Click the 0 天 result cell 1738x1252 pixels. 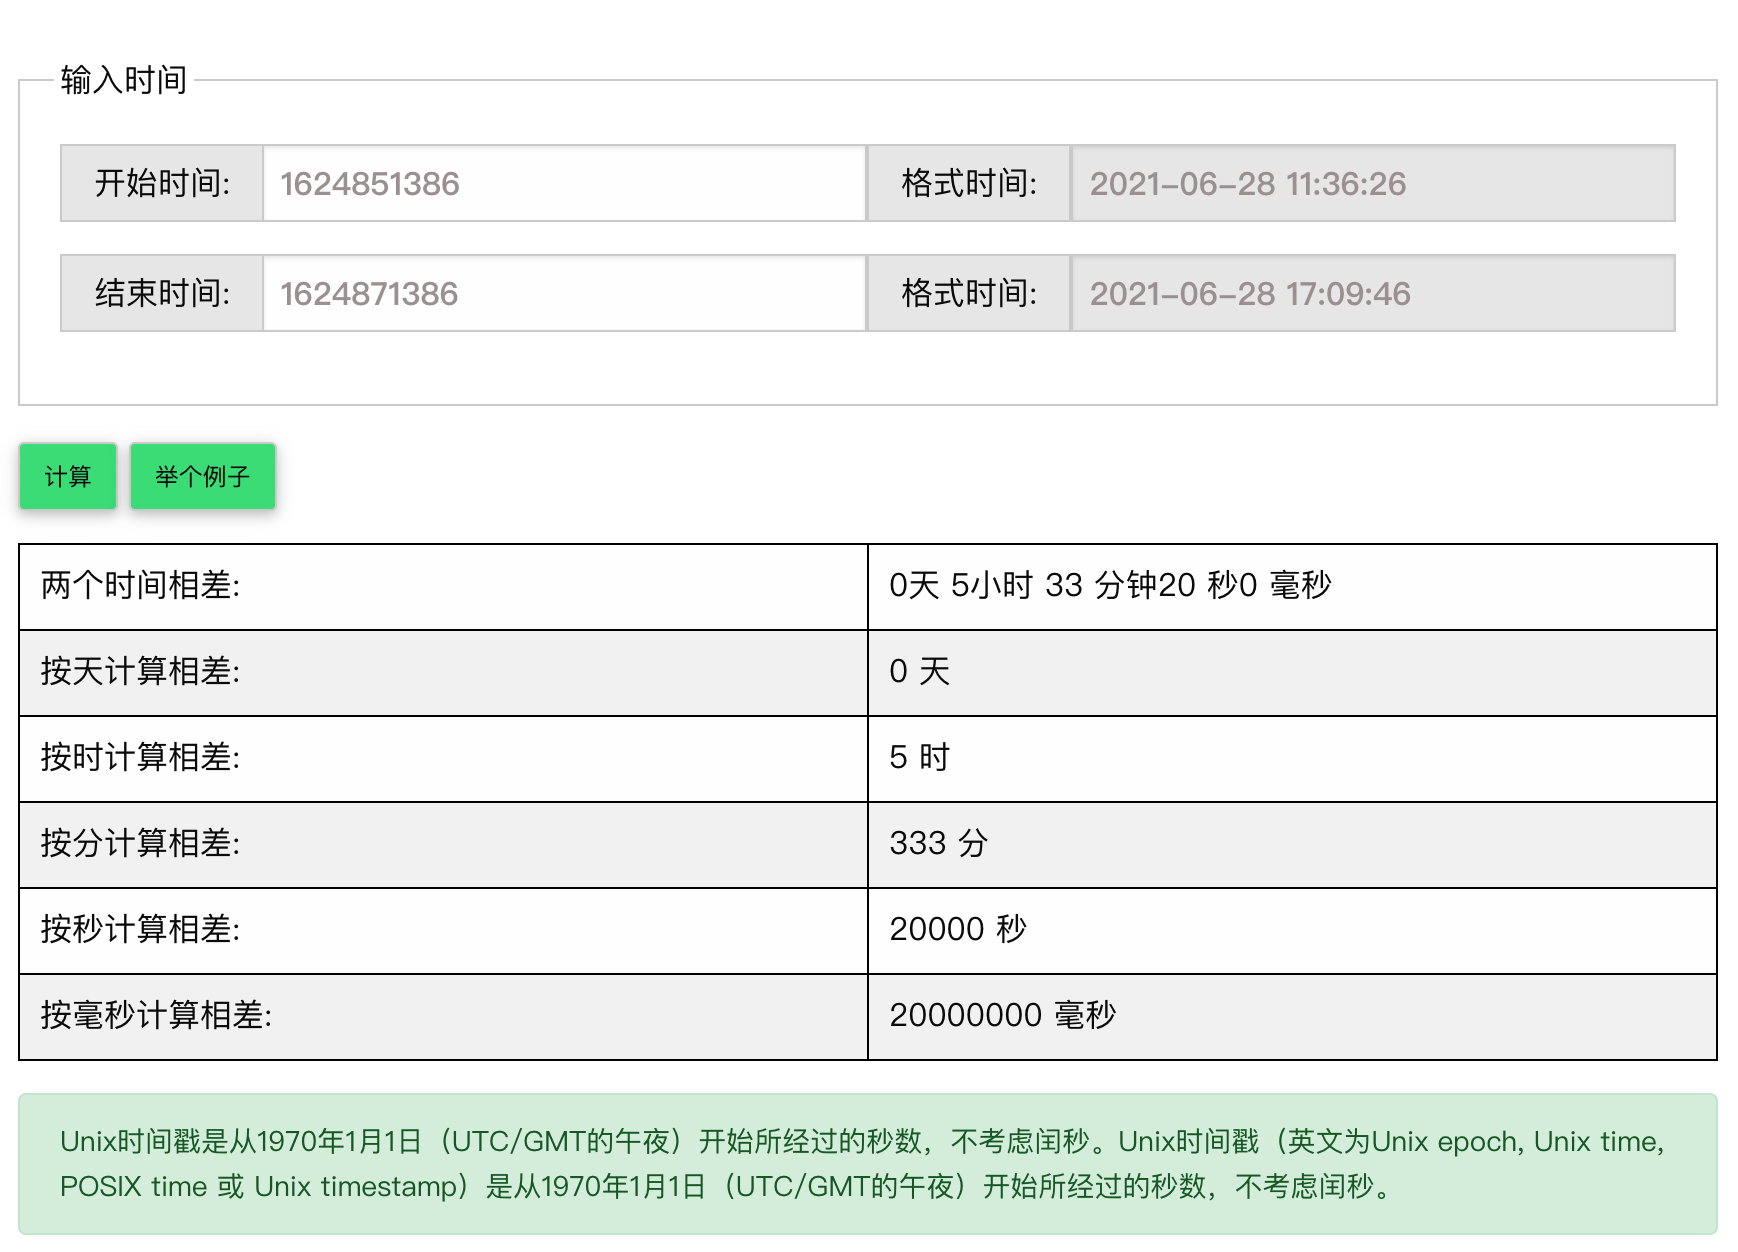pos(1292,673)
